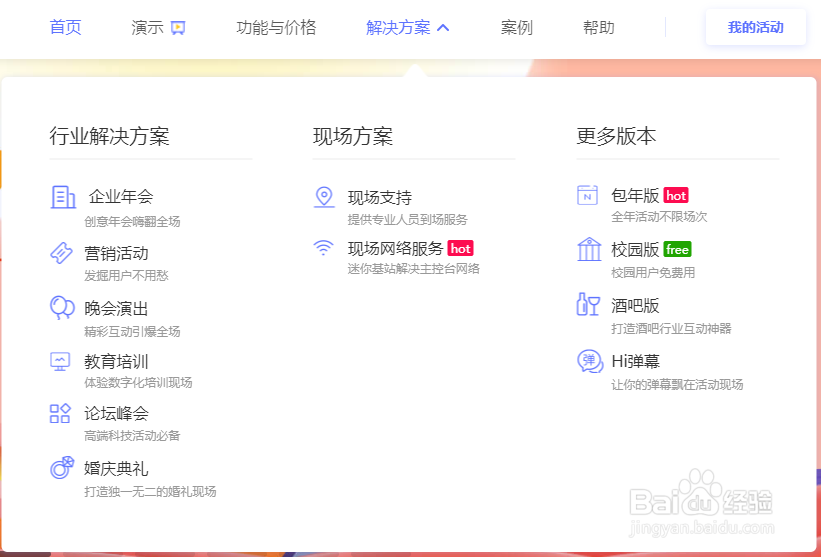Collapse the 解决方案 dropdown chevron
This screenshot has width=821, height=557.
point(443,27)
